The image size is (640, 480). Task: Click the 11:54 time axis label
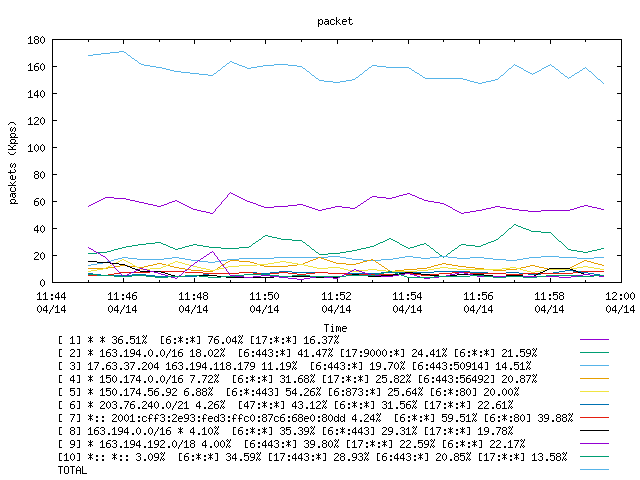407,302
